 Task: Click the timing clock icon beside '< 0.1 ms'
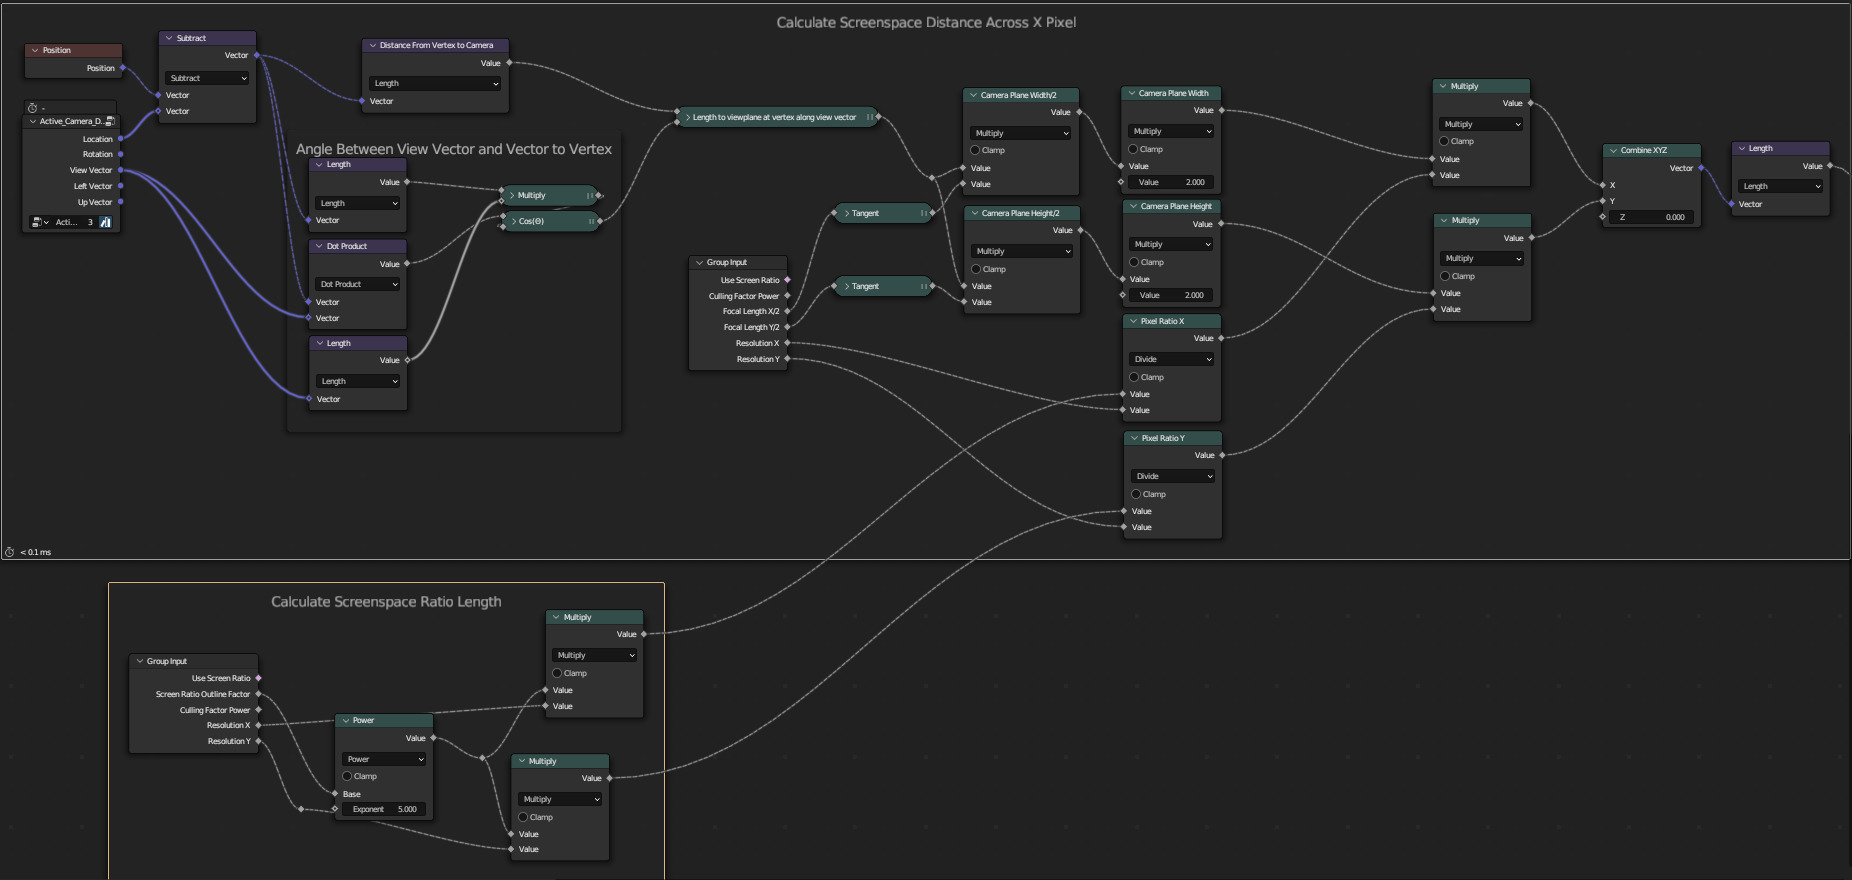[x=10, y=552]
